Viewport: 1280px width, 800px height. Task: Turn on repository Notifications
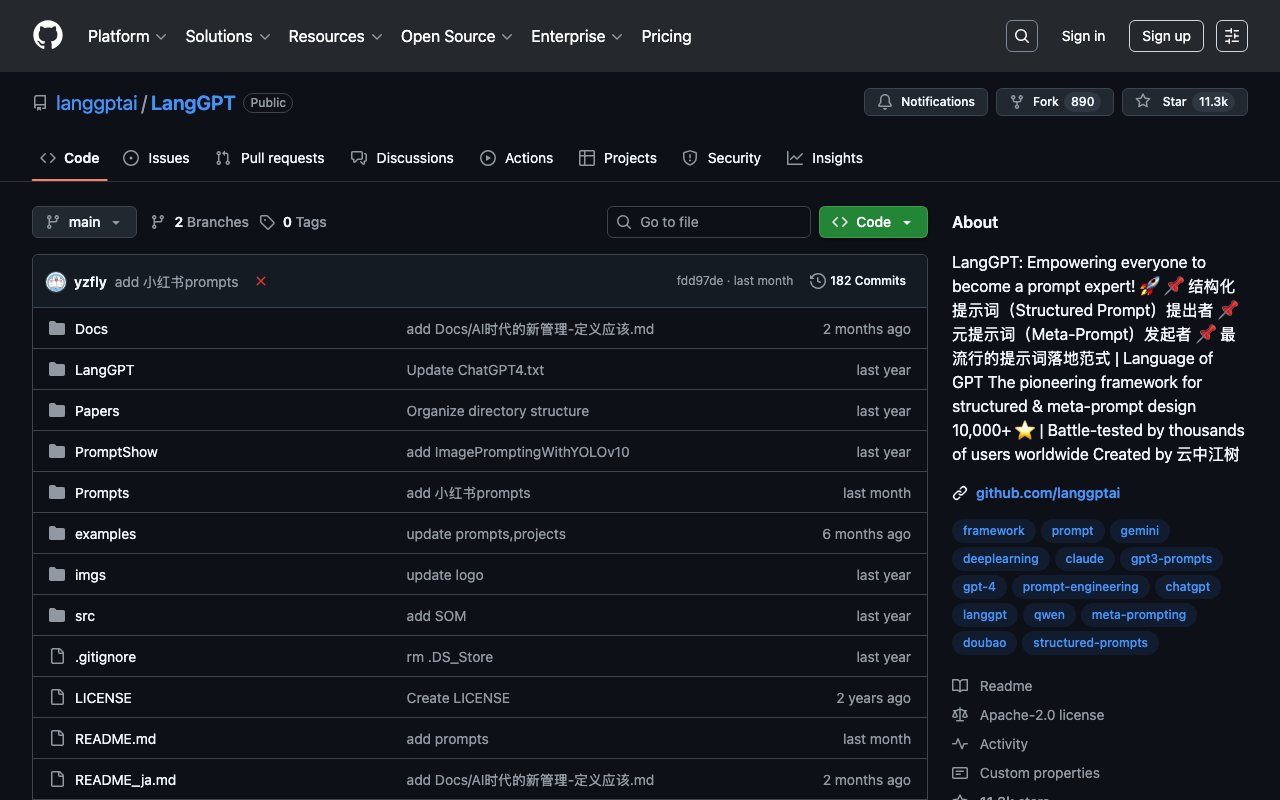tap(926, 102)
